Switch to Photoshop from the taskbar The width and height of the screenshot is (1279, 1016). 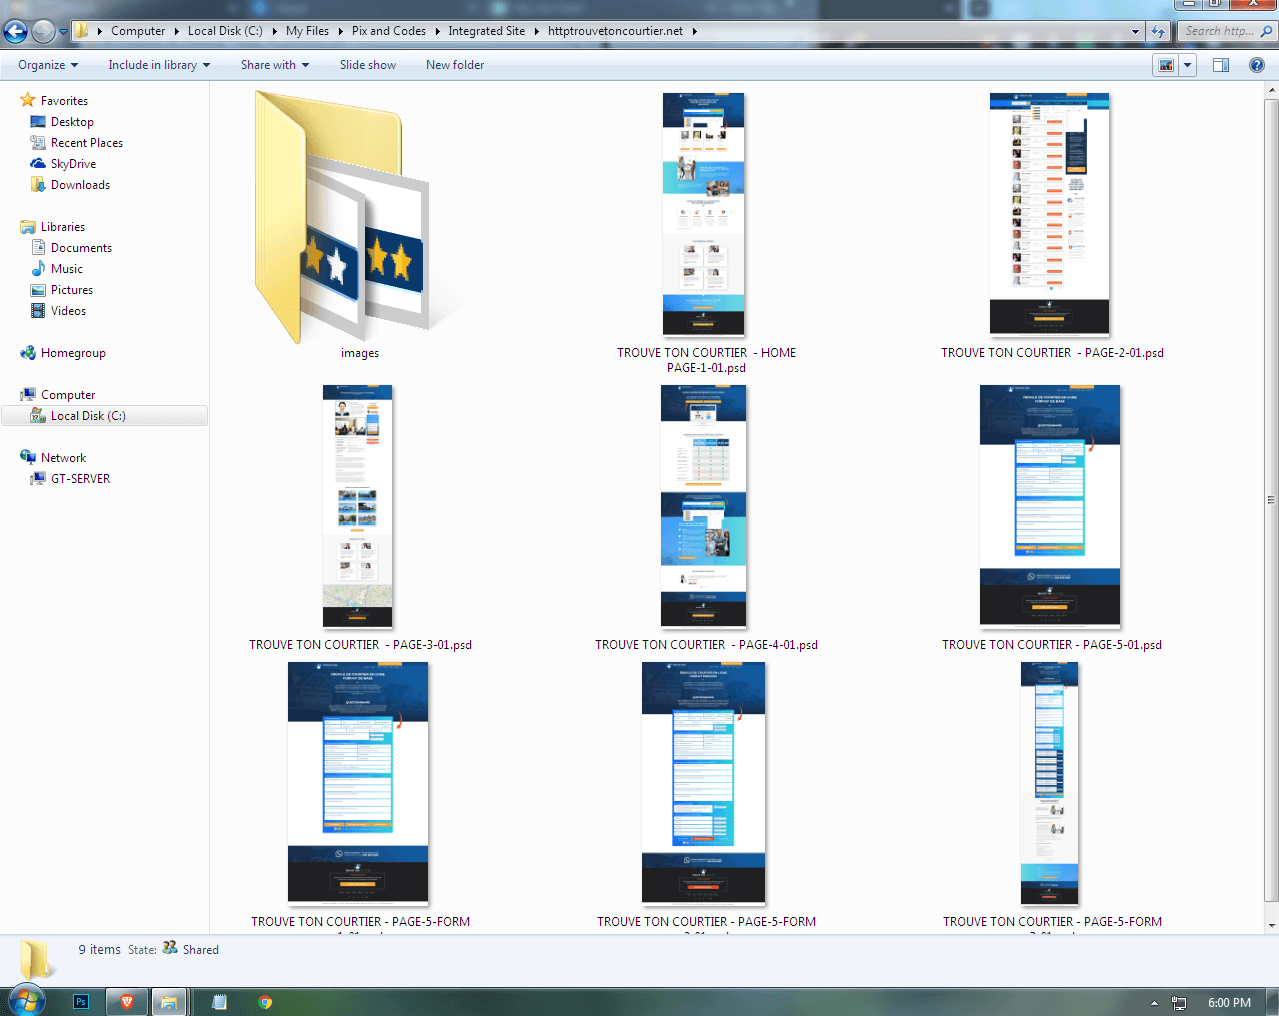pos(81,1002)
